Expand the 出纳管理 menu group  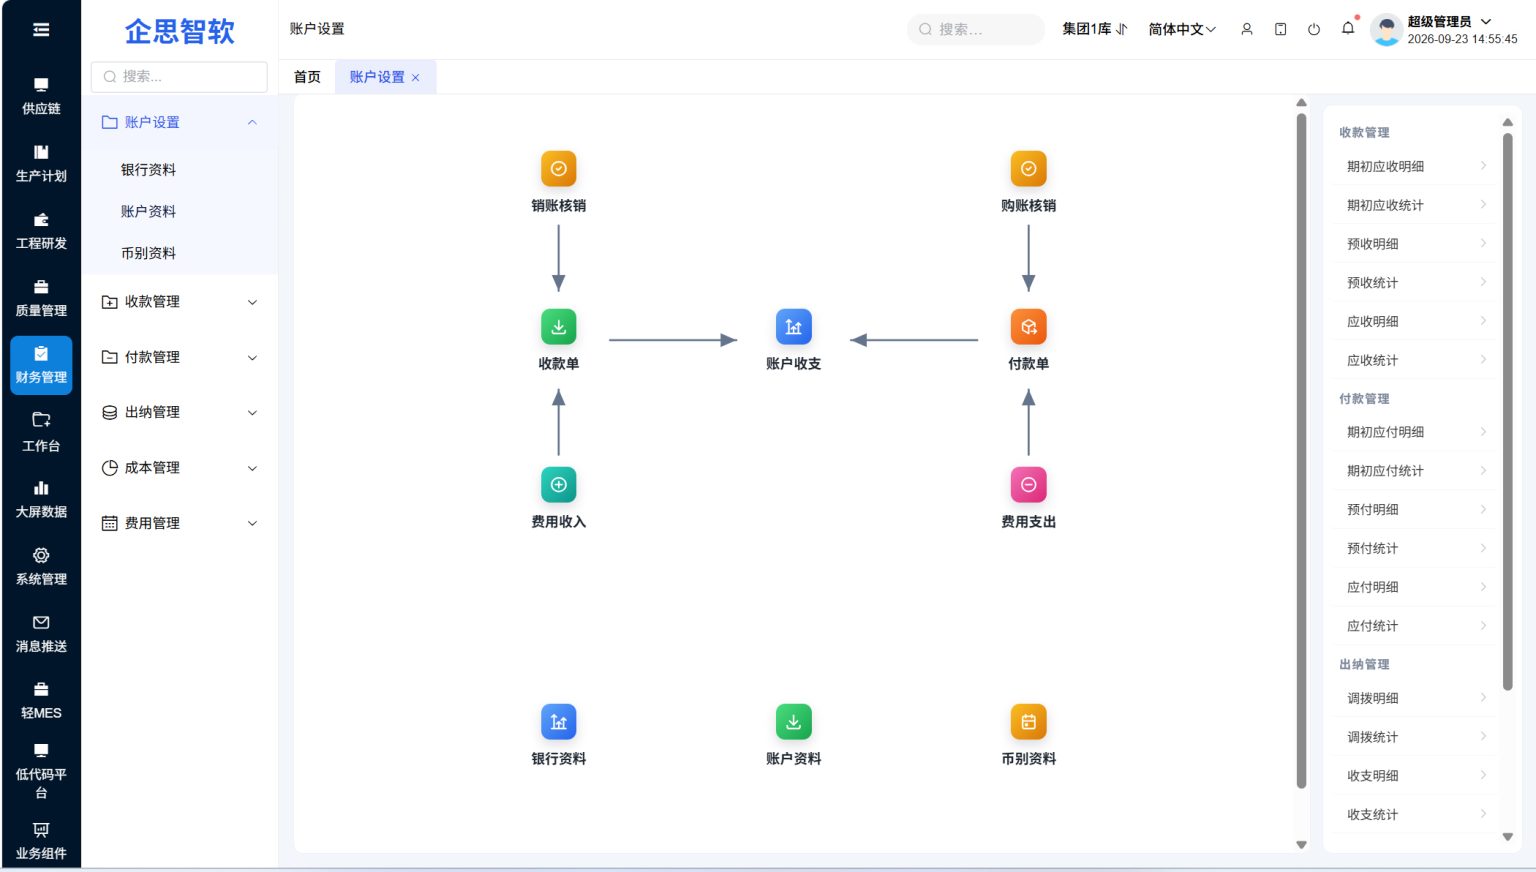click(x=180, y=412)
